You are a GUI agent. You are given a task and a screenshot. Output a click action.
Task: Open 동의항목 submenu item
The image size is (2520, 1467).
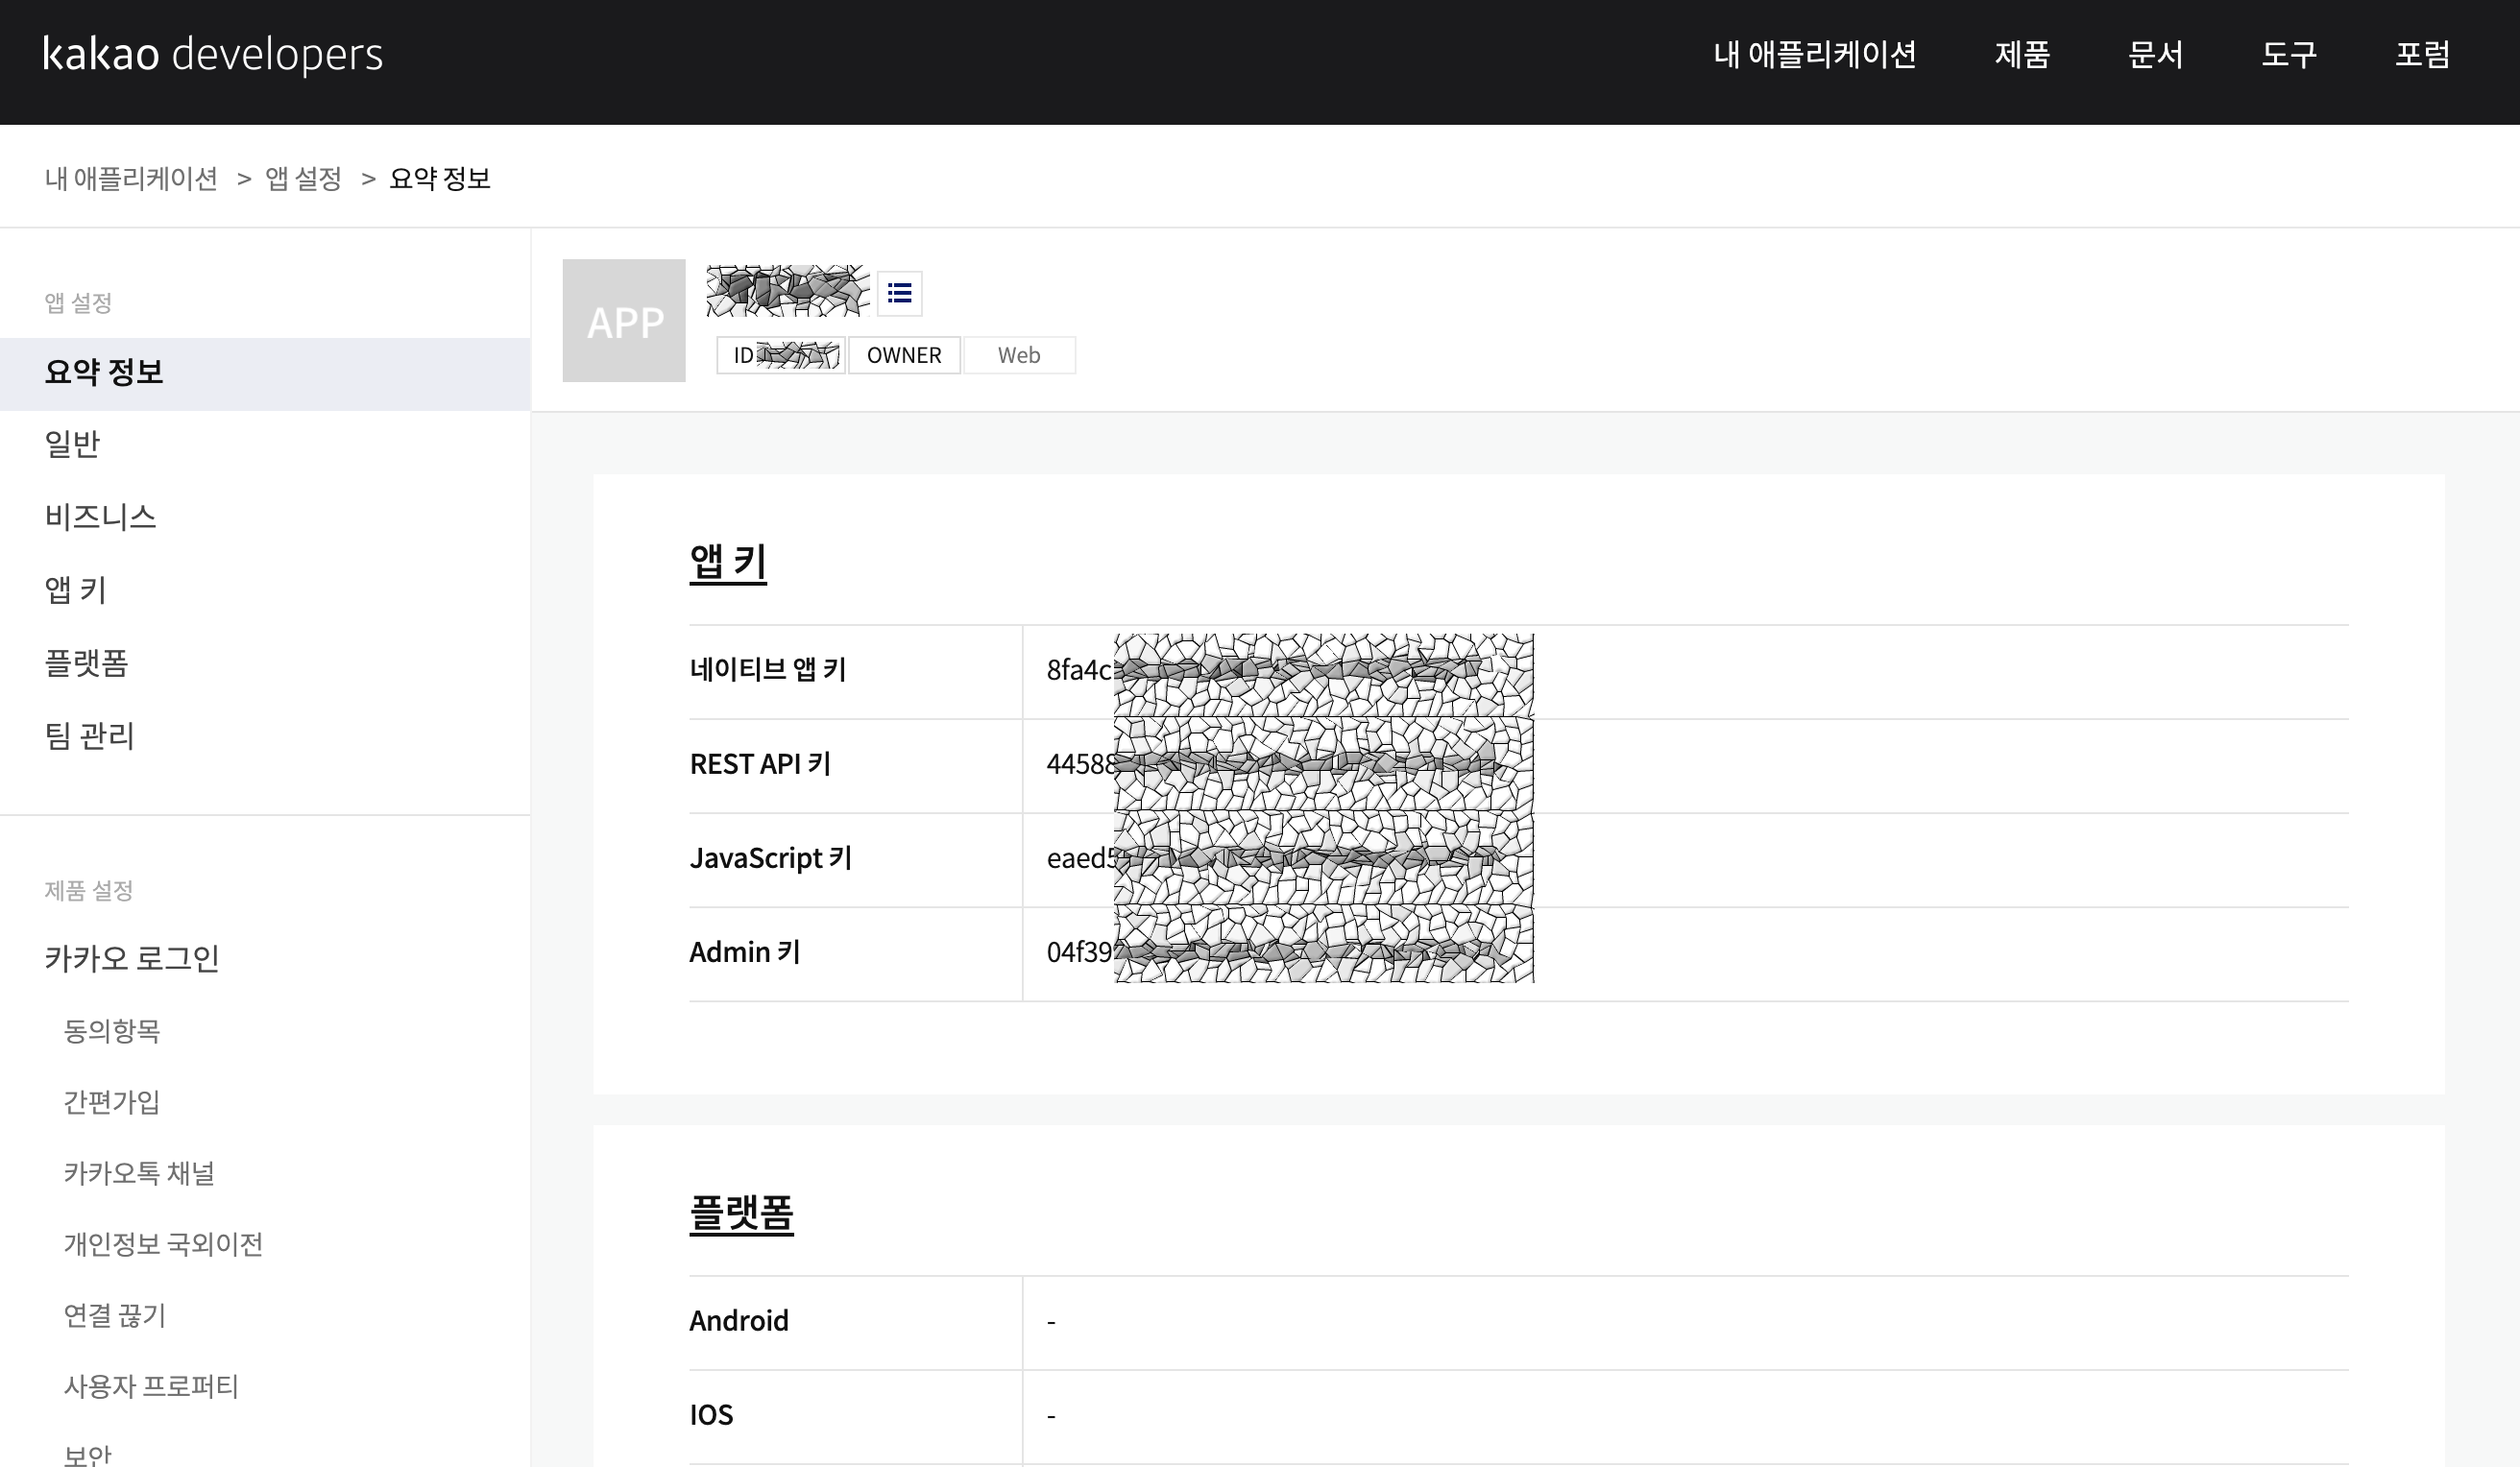(x=112, y=1031)
